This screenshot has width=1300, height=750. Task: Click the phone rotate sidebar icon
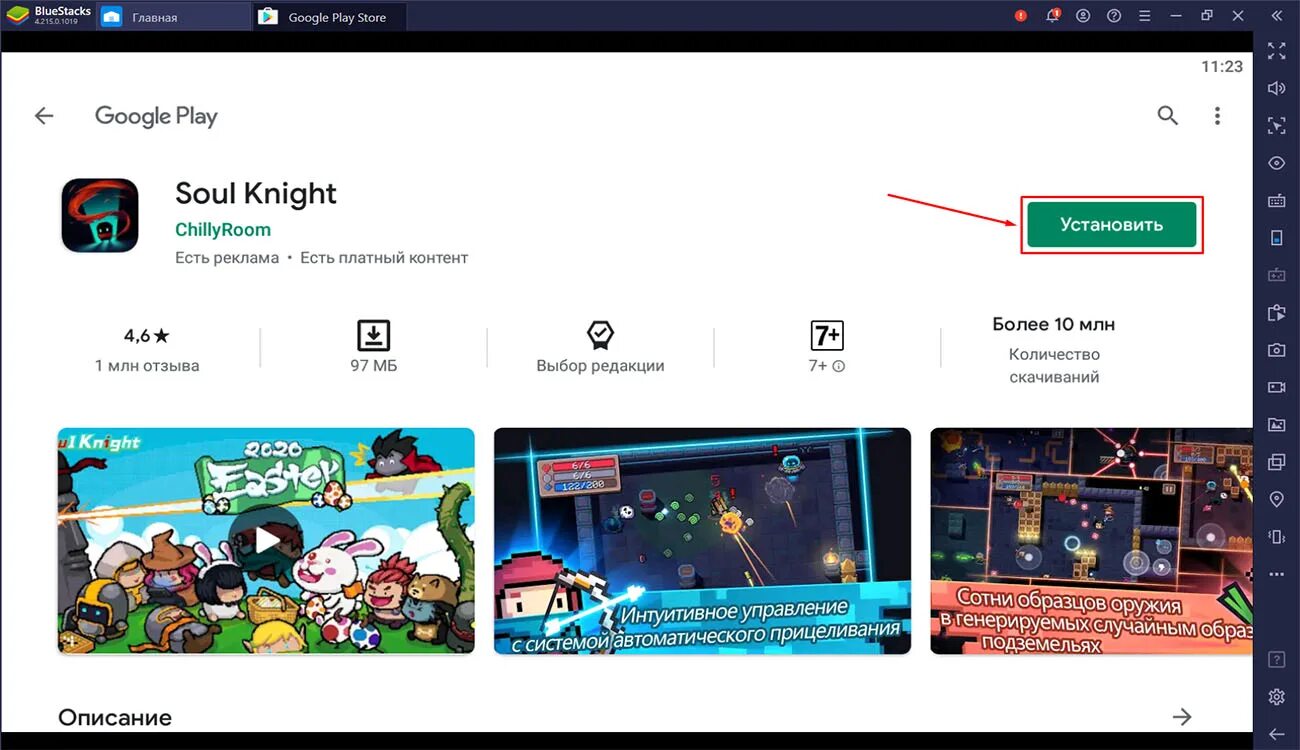[x=1276, y=238]
